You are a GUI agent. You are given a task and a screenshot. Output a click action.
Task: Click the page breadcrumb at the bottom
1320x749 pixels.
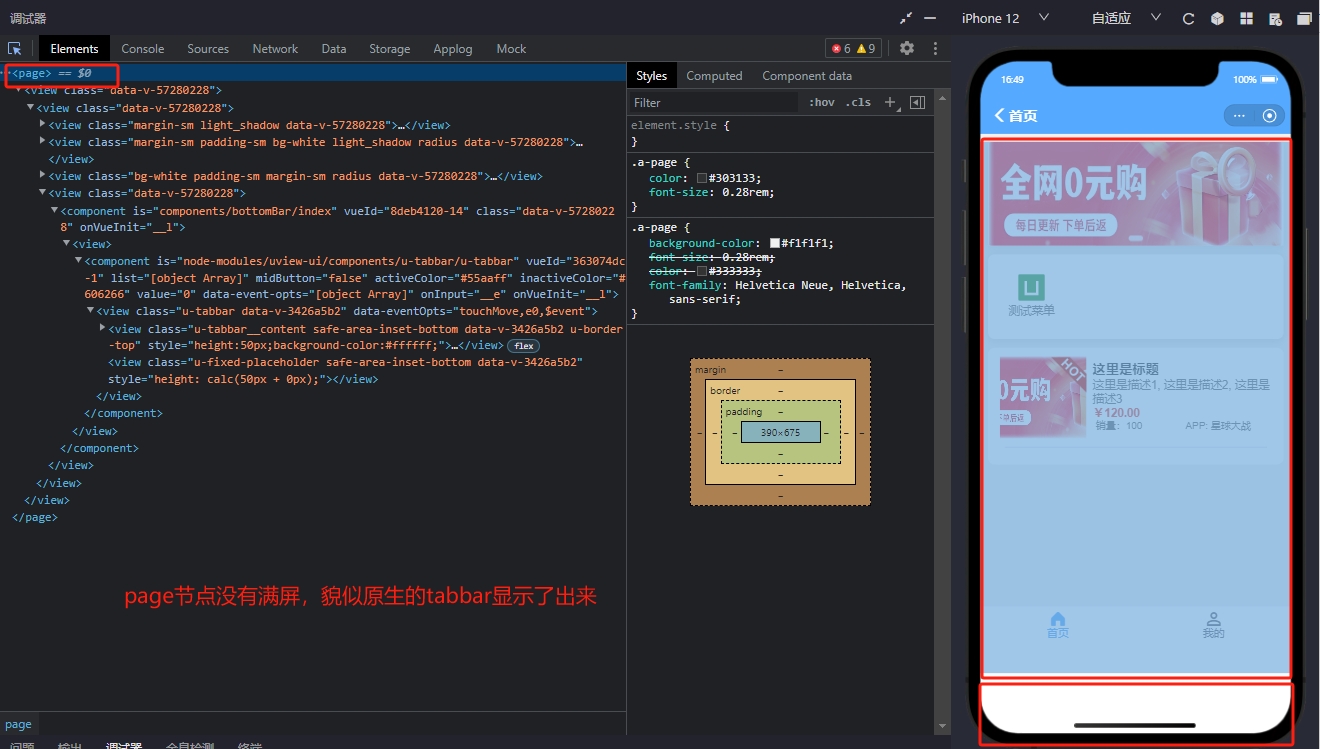tap(18, 724)
